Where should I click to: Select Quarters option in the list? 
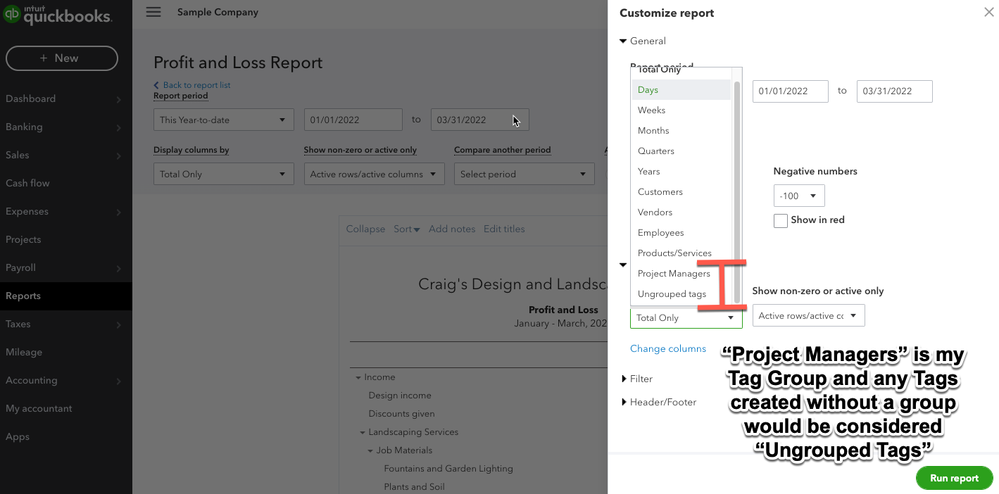656,151
